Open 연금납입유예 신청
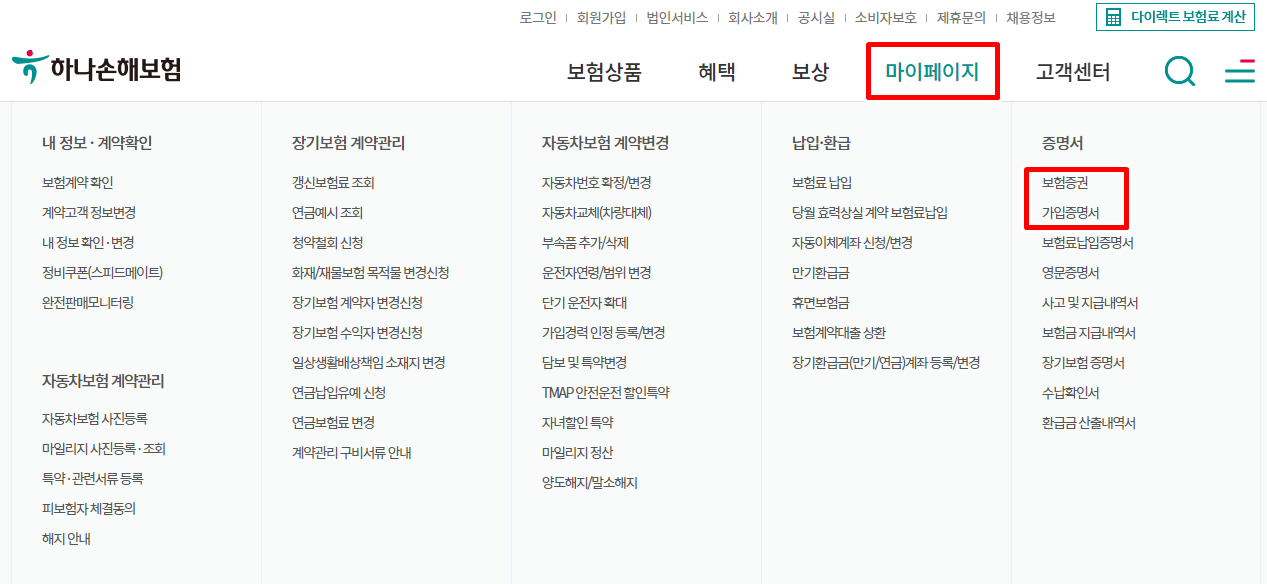Viewport: 1267px width, 584px height. click(x=339, y=393)
